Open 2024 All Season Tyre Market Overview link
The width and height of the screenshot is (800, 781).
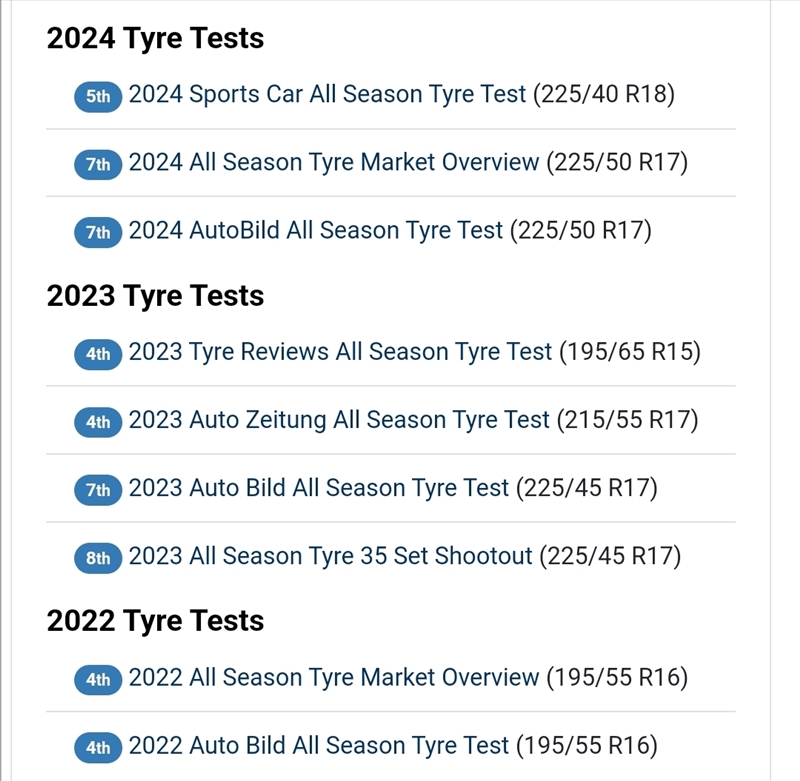(x=408, y=163)
